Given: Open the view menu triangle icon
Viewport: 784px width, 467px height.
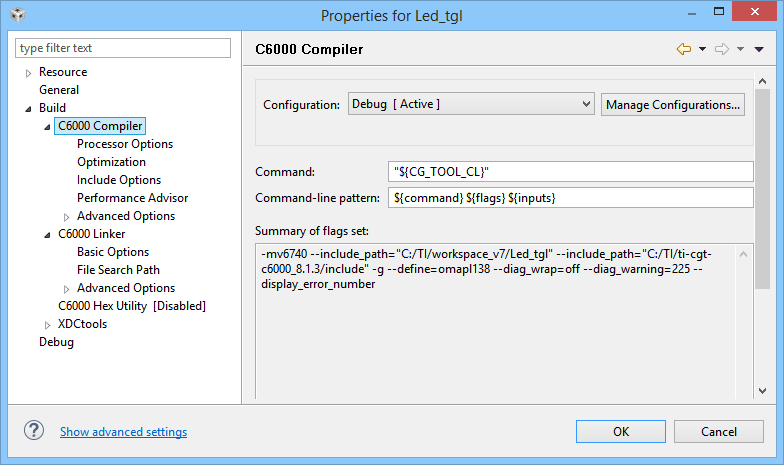Looking at the screenshot, I should tap(759, 49).
